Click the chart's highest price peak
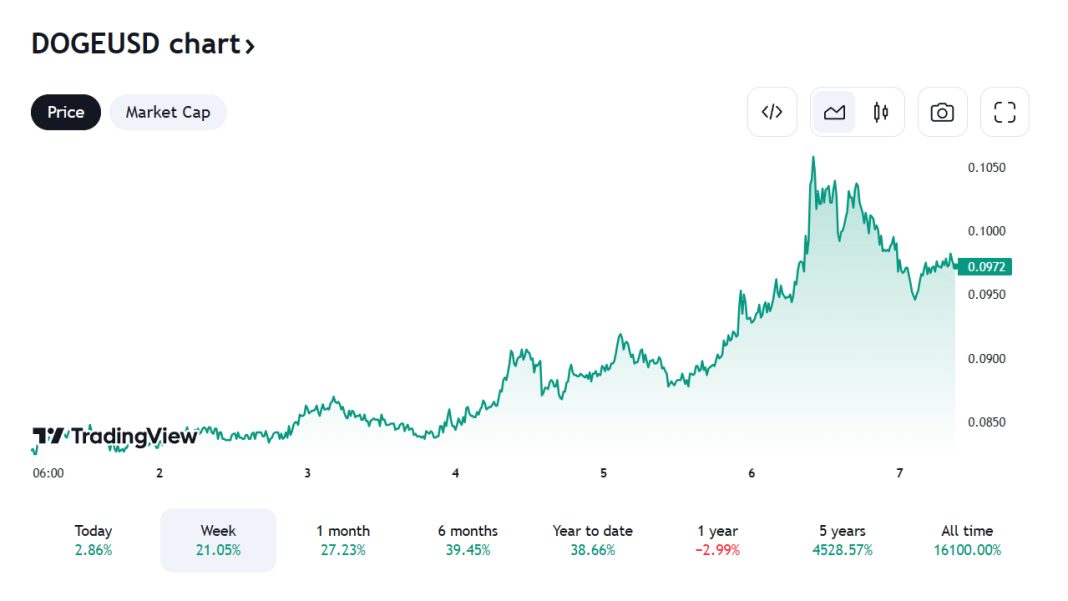The image size is (1068, 601). tap(813, 158)
